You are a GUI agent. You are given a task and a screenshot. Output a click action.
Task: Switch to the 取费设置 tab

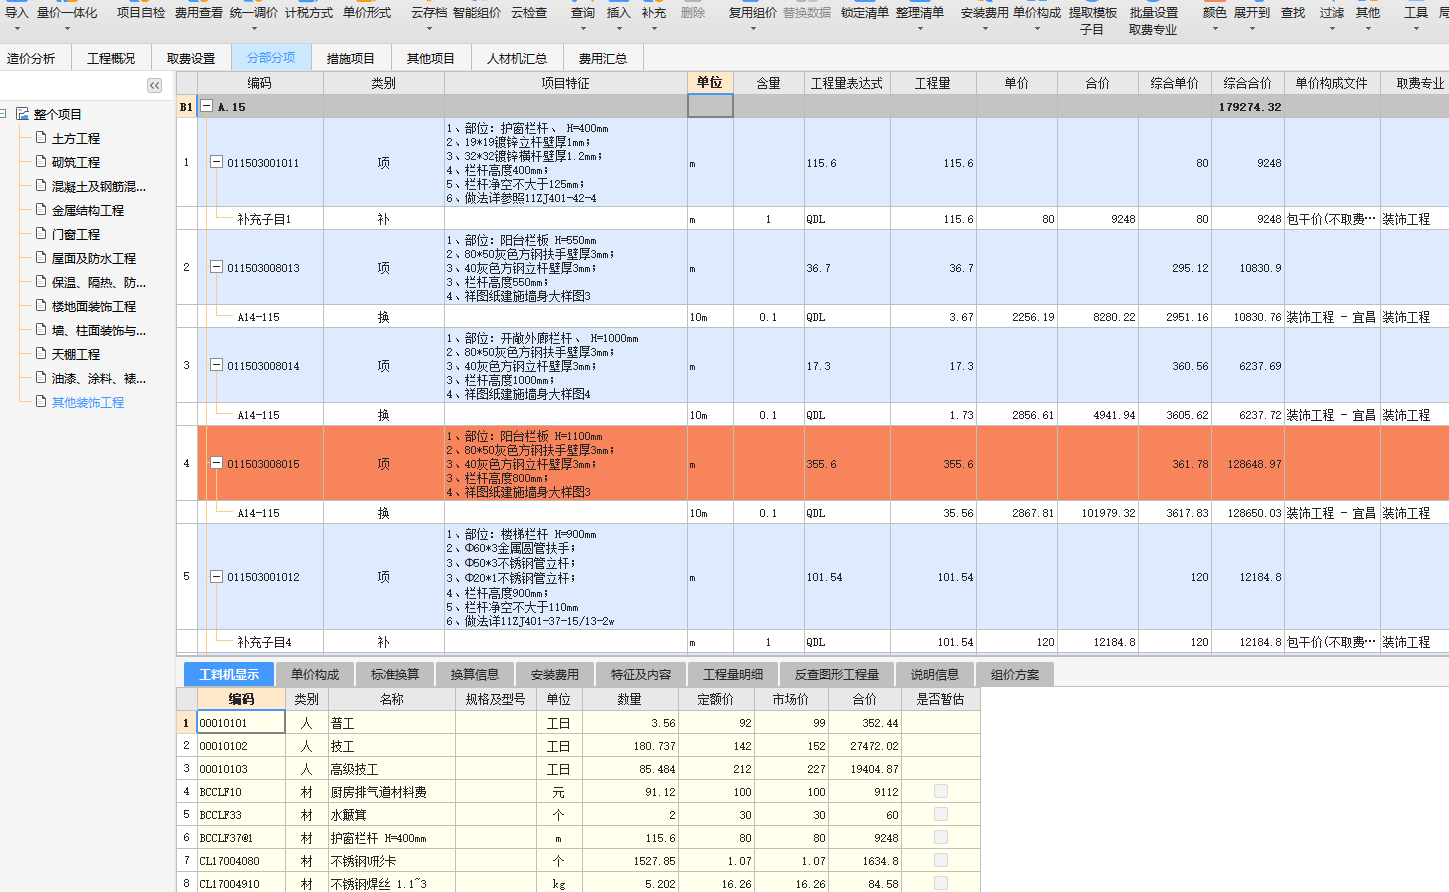click(191, 58)
